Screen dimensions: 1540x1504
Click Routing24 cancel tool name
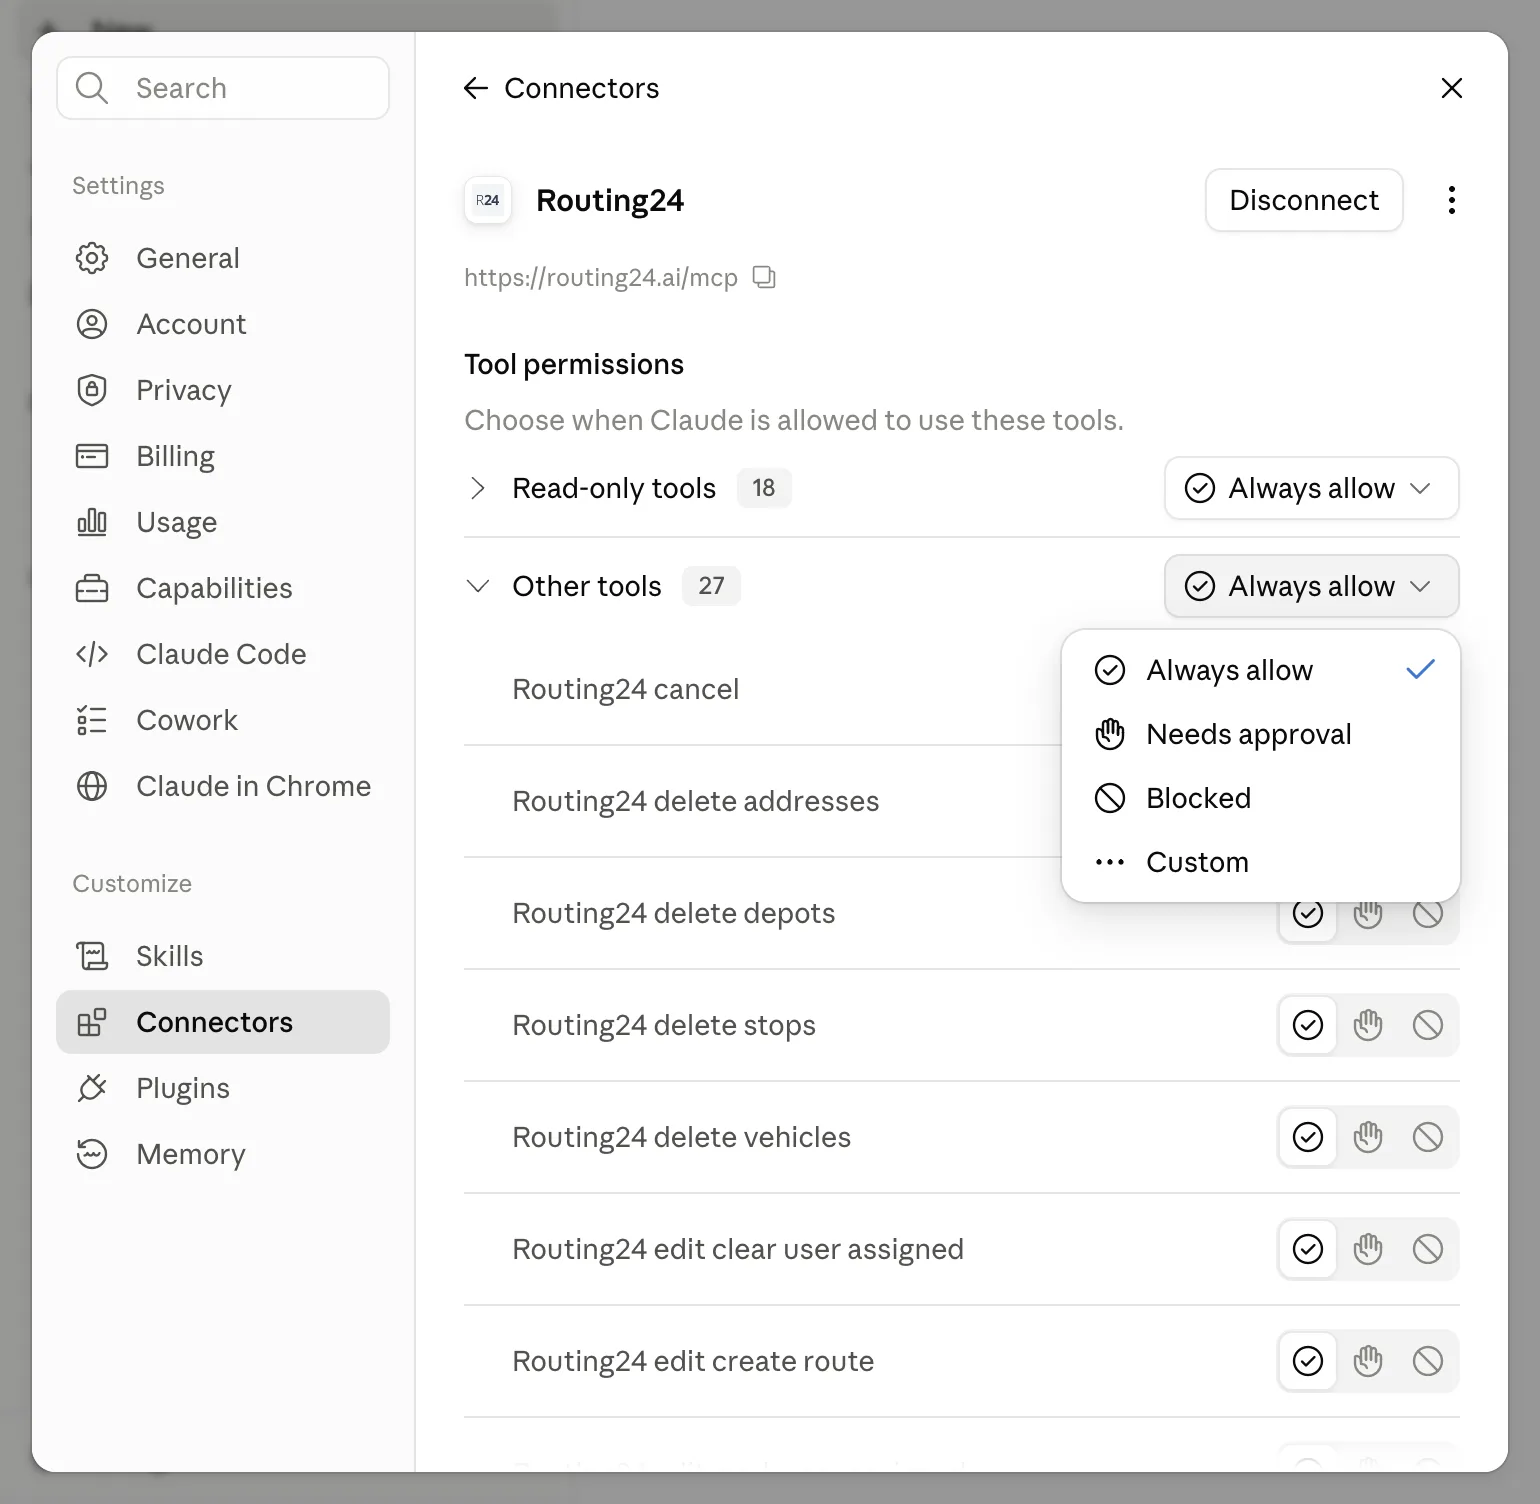(626, 689)
